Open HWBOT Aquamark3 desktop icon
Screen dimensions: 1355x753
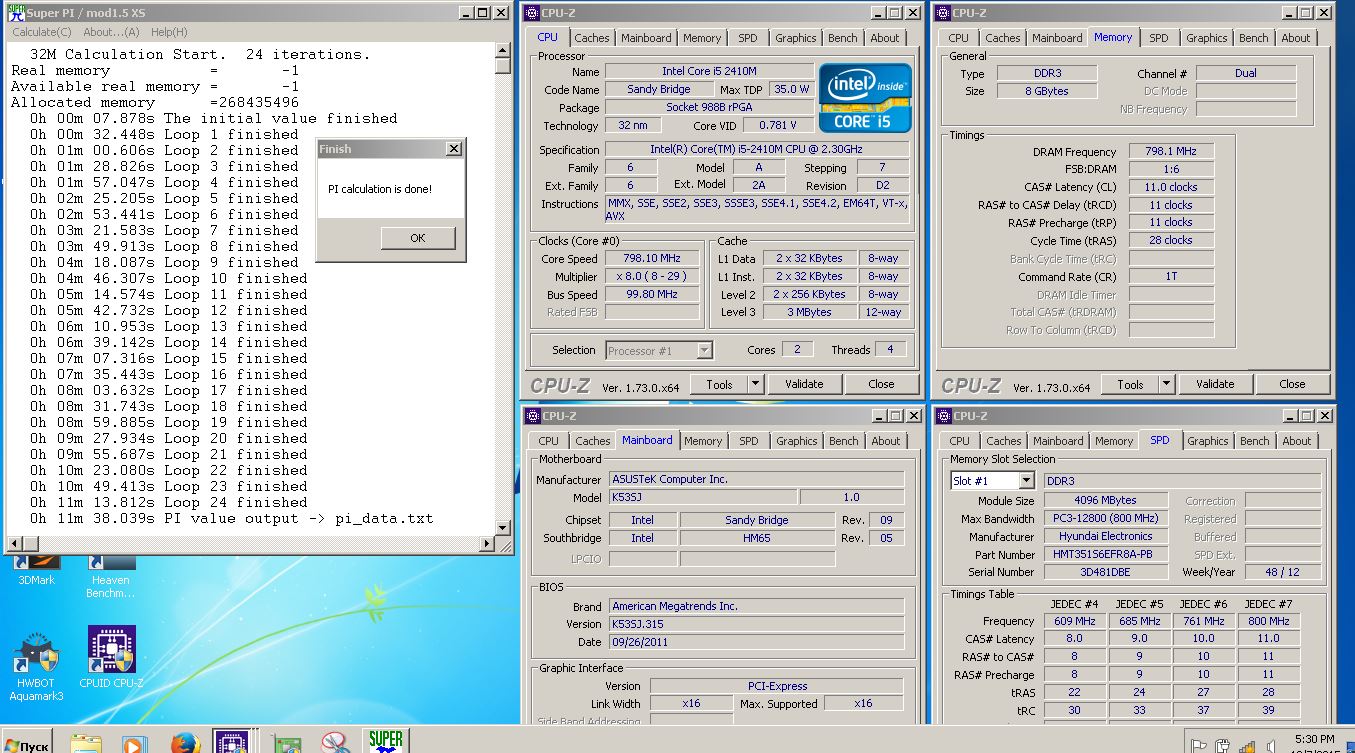click(36, 665)
